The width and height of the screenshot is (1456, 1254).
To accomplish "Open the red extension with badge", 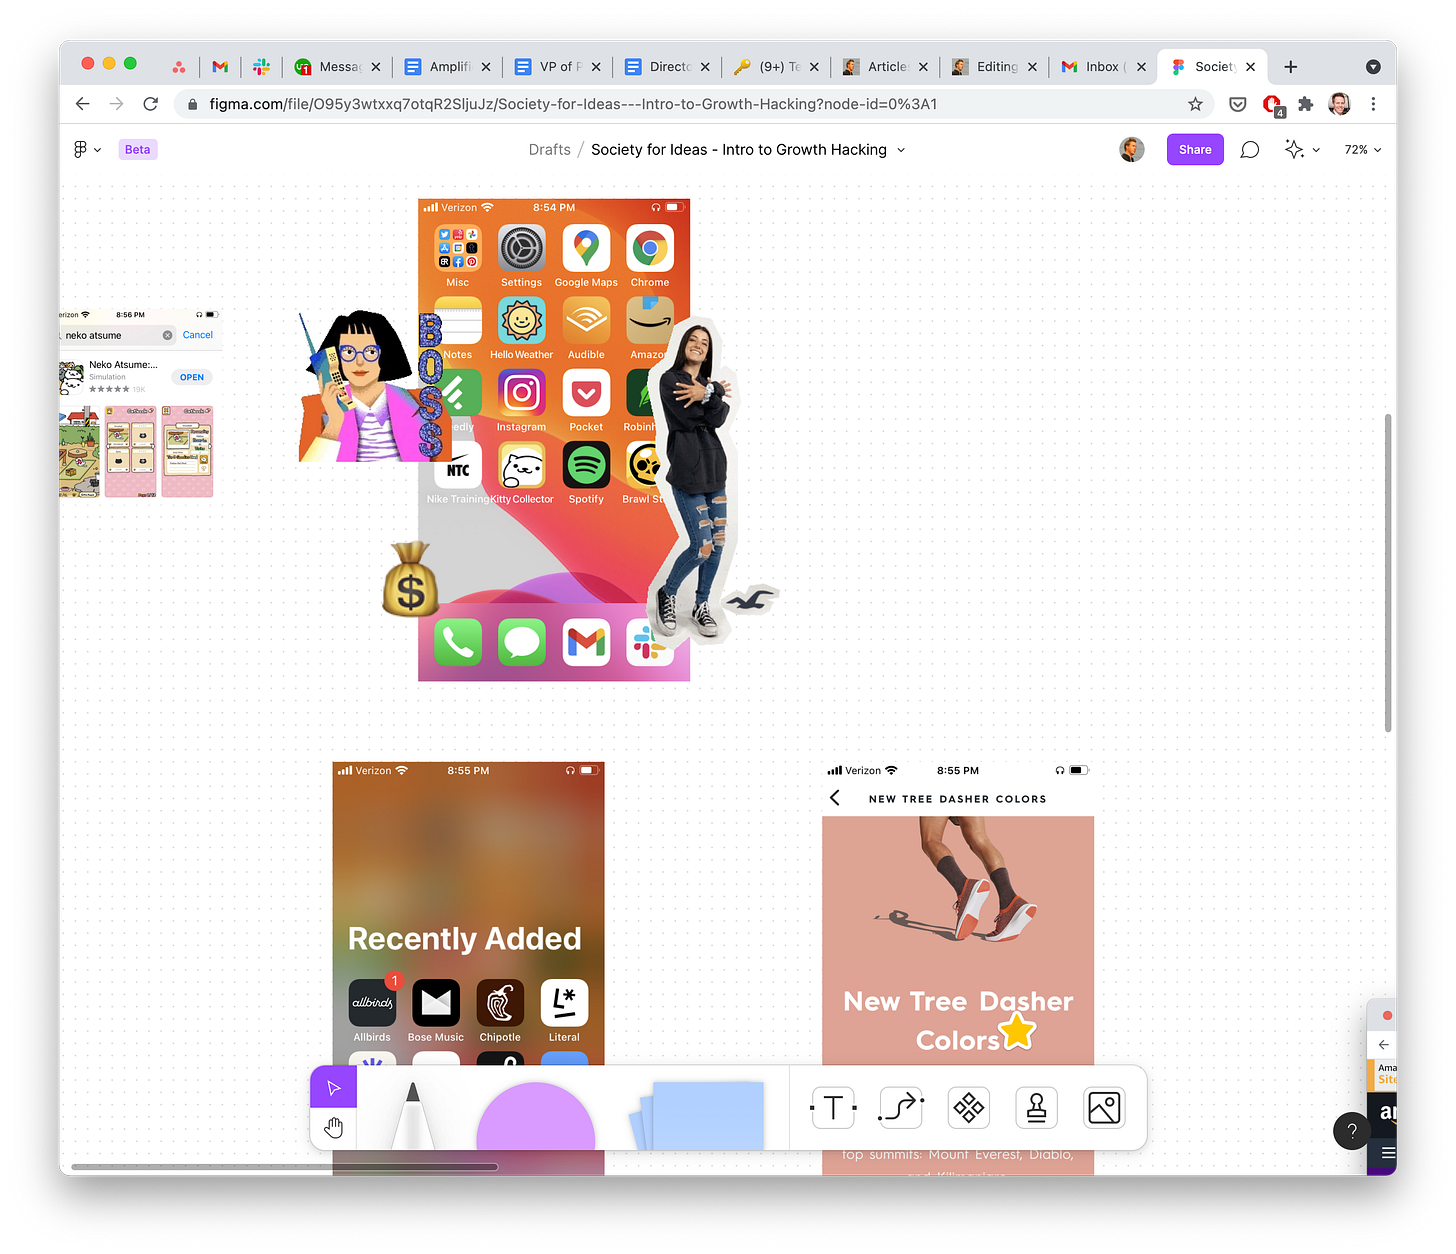I will (1273, 104).
